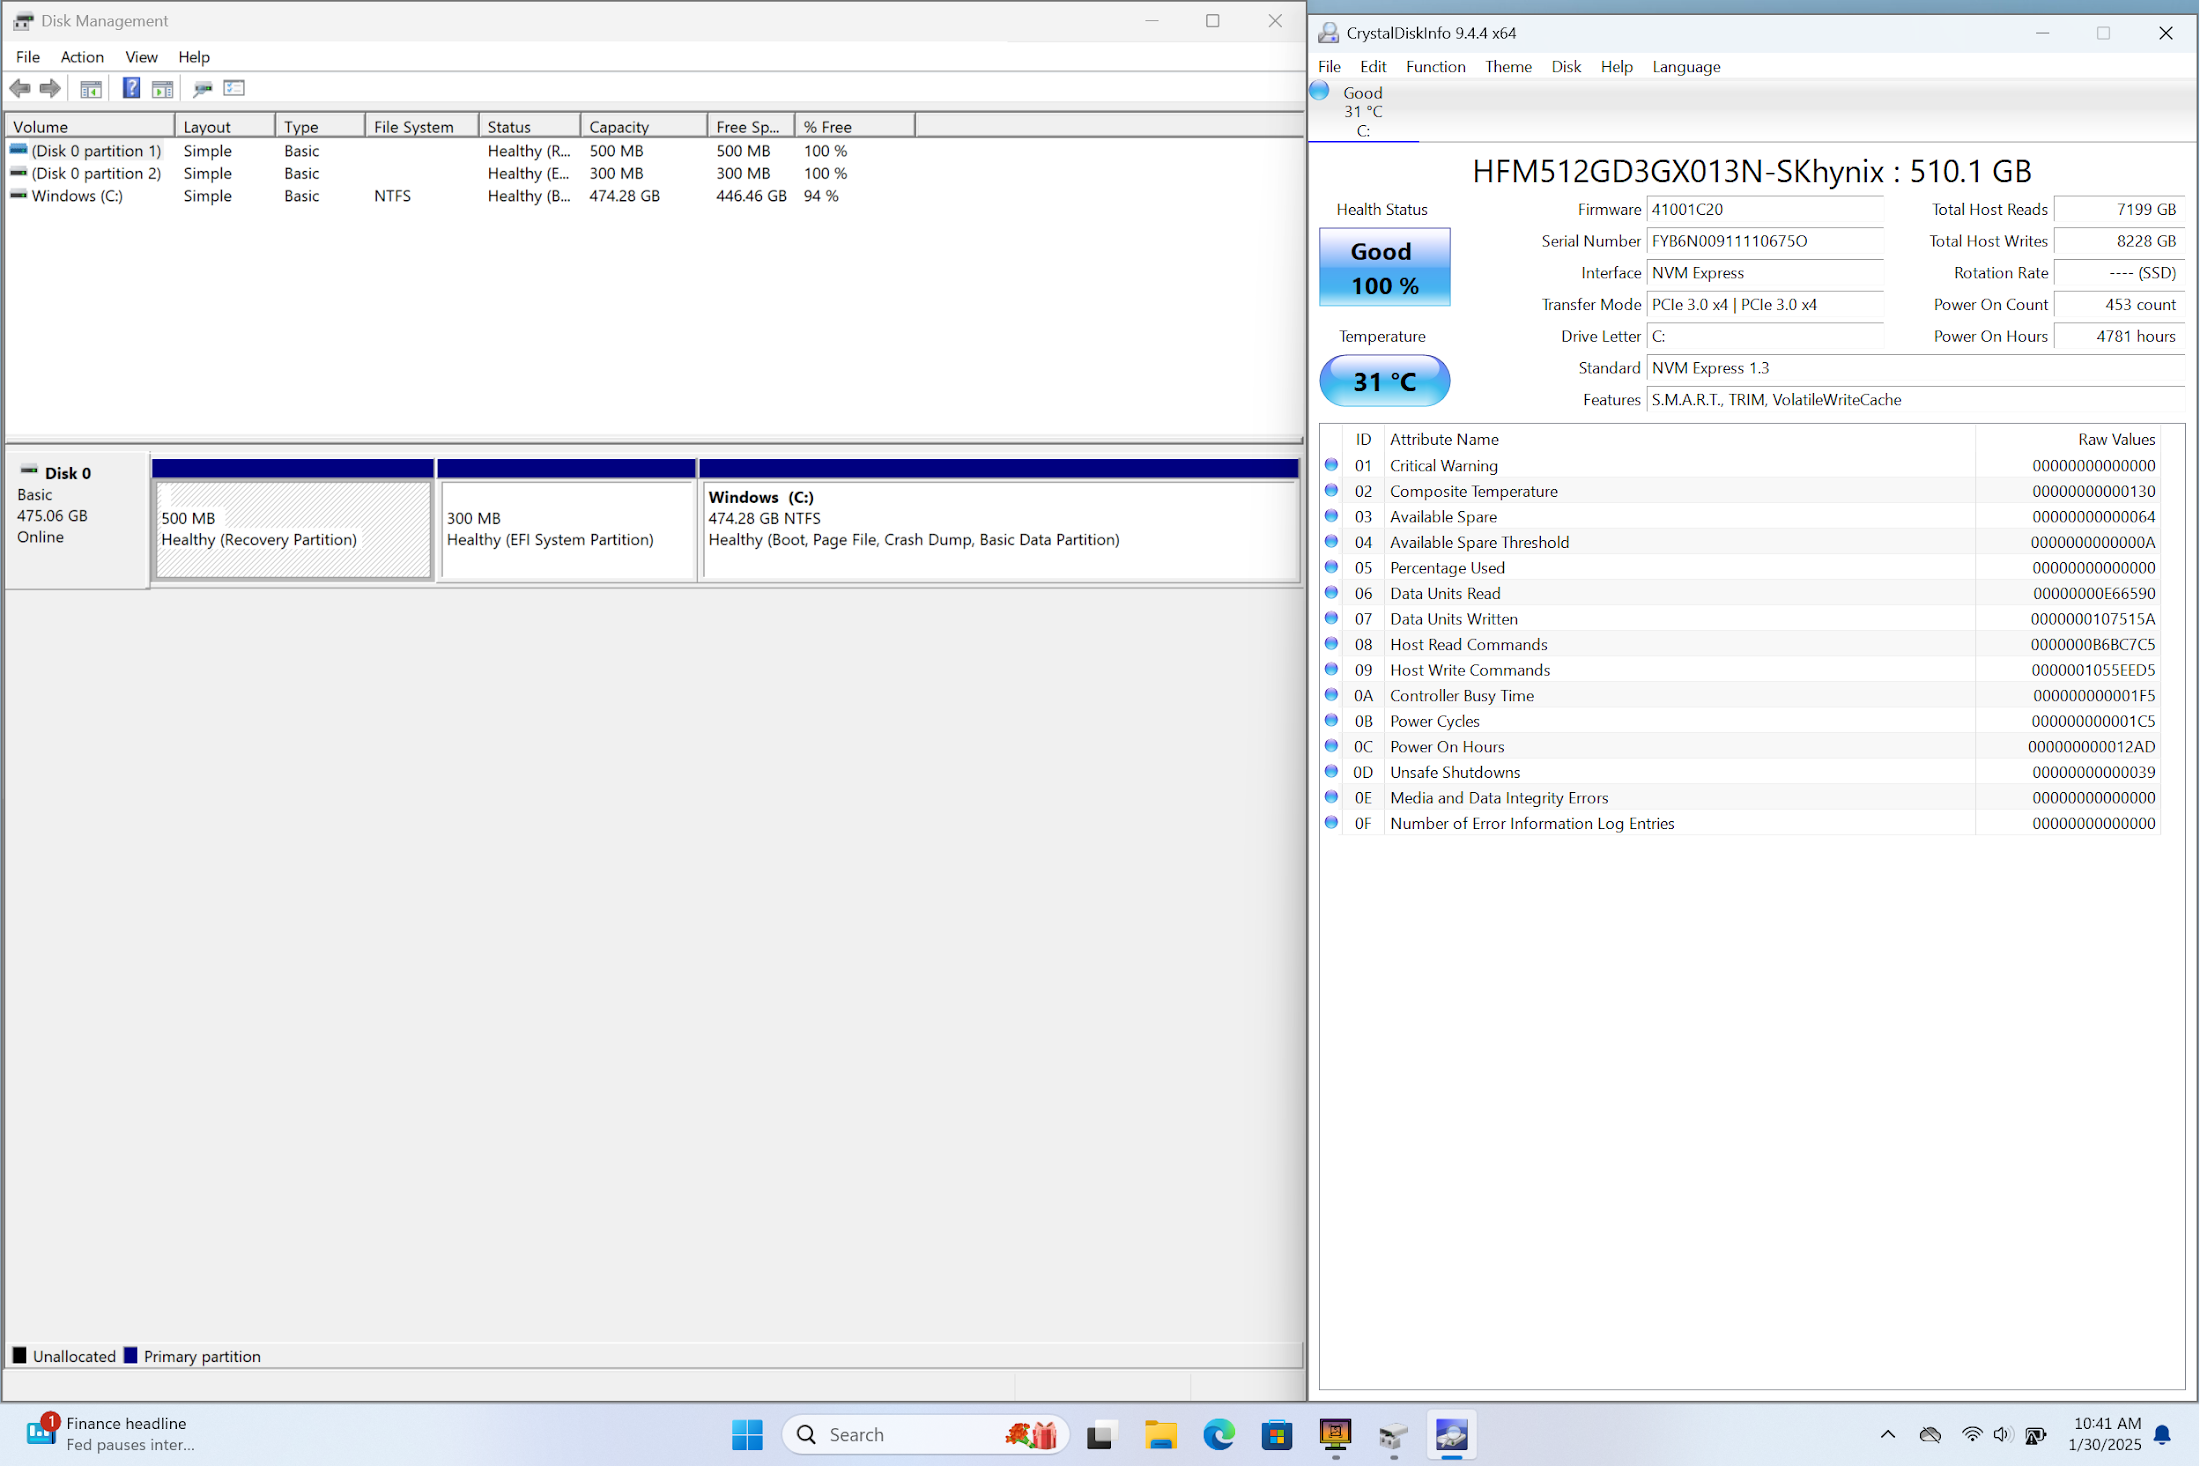Click raw value 000000000012AD
Screen dimensions: 2200x1466
[x=2091, y=746]
